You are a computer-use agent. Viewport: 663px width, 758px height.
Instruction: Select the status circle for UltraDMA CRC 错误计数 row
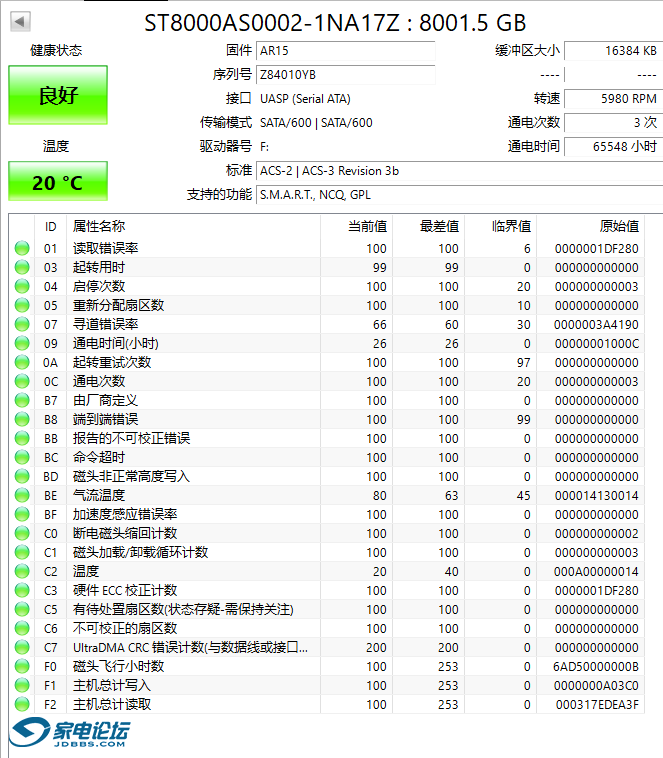point(22,647)
